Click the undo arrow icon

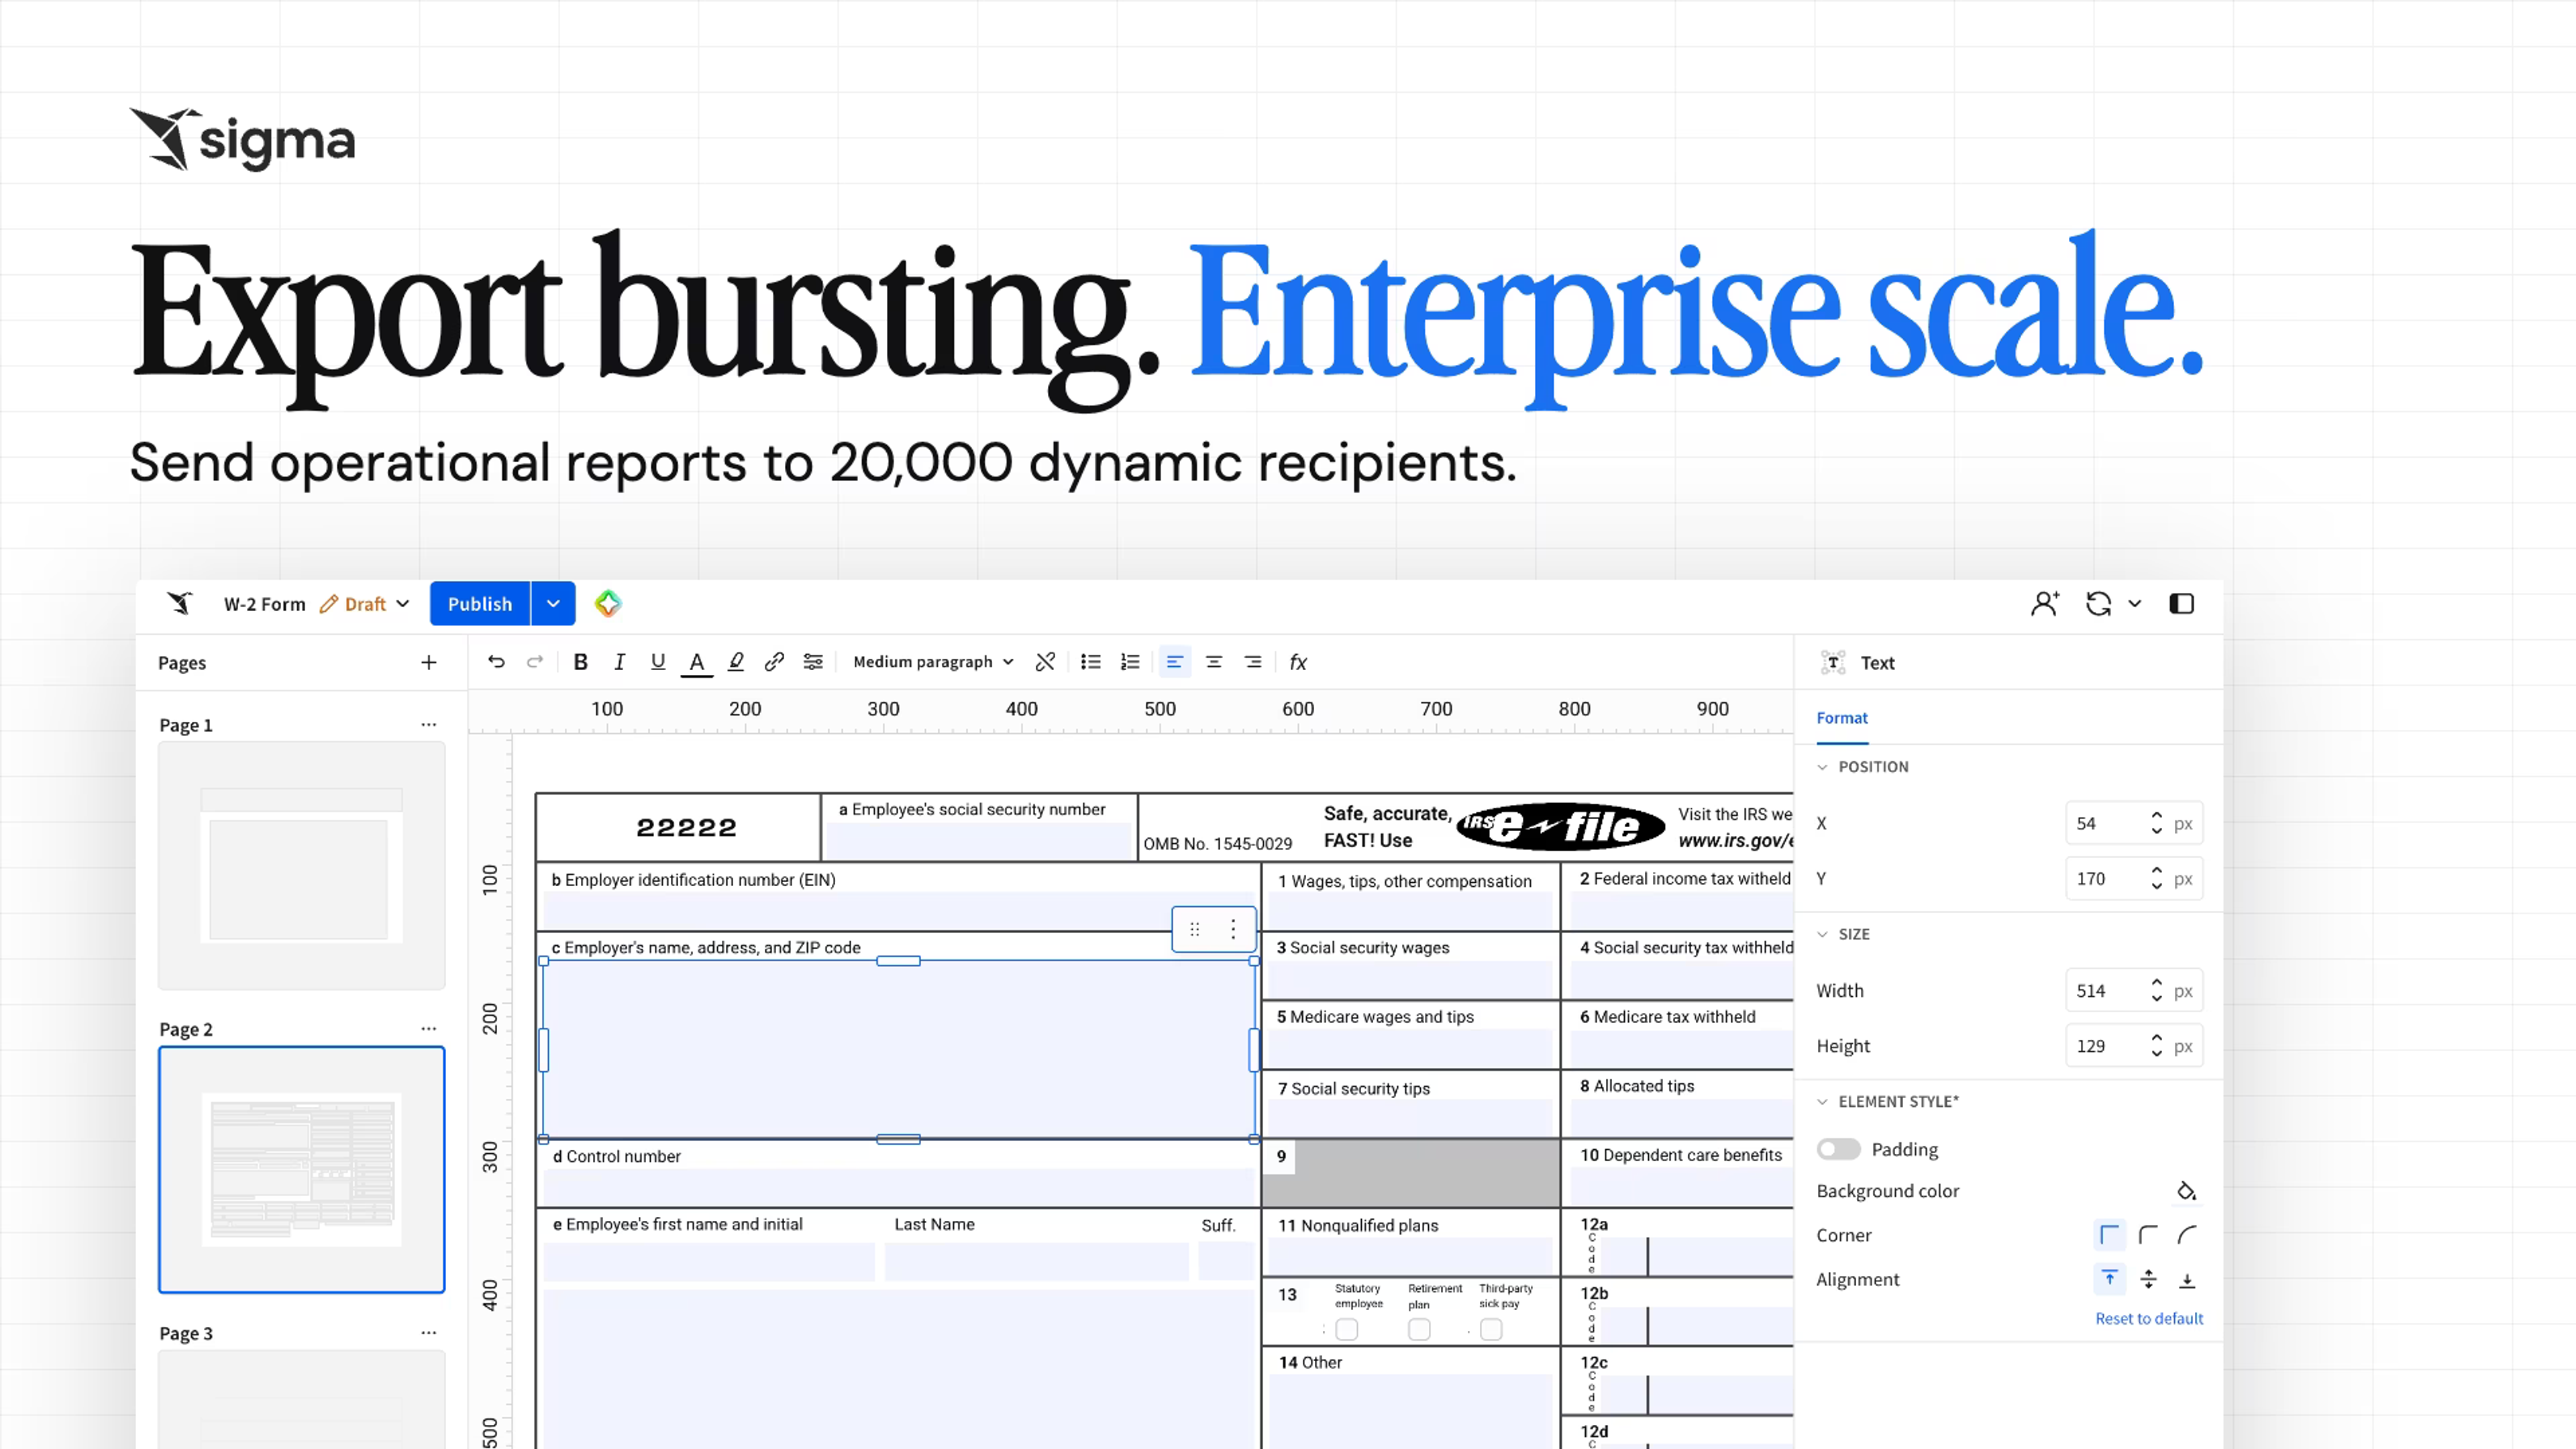pos(496,662)
